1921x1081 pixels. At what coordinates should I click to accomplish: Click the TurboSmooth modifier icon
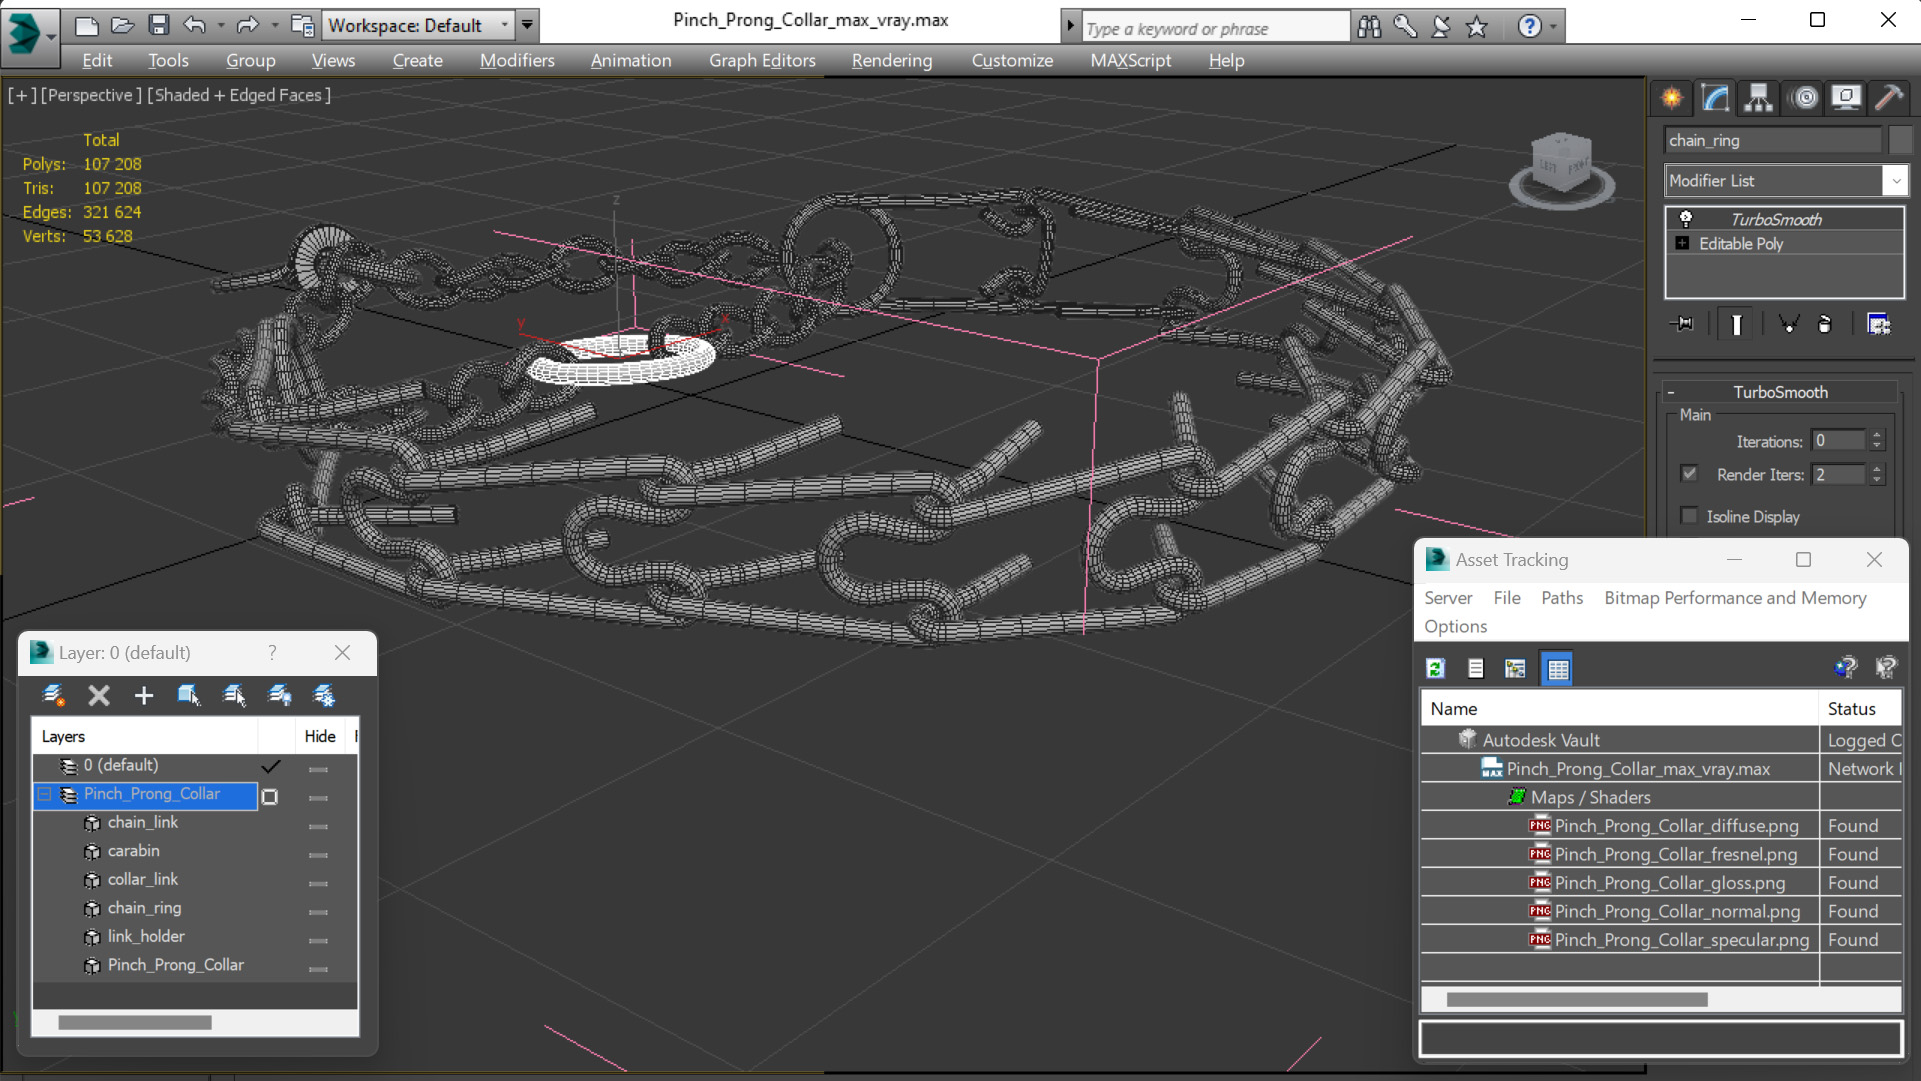(x=1685, y=218)
